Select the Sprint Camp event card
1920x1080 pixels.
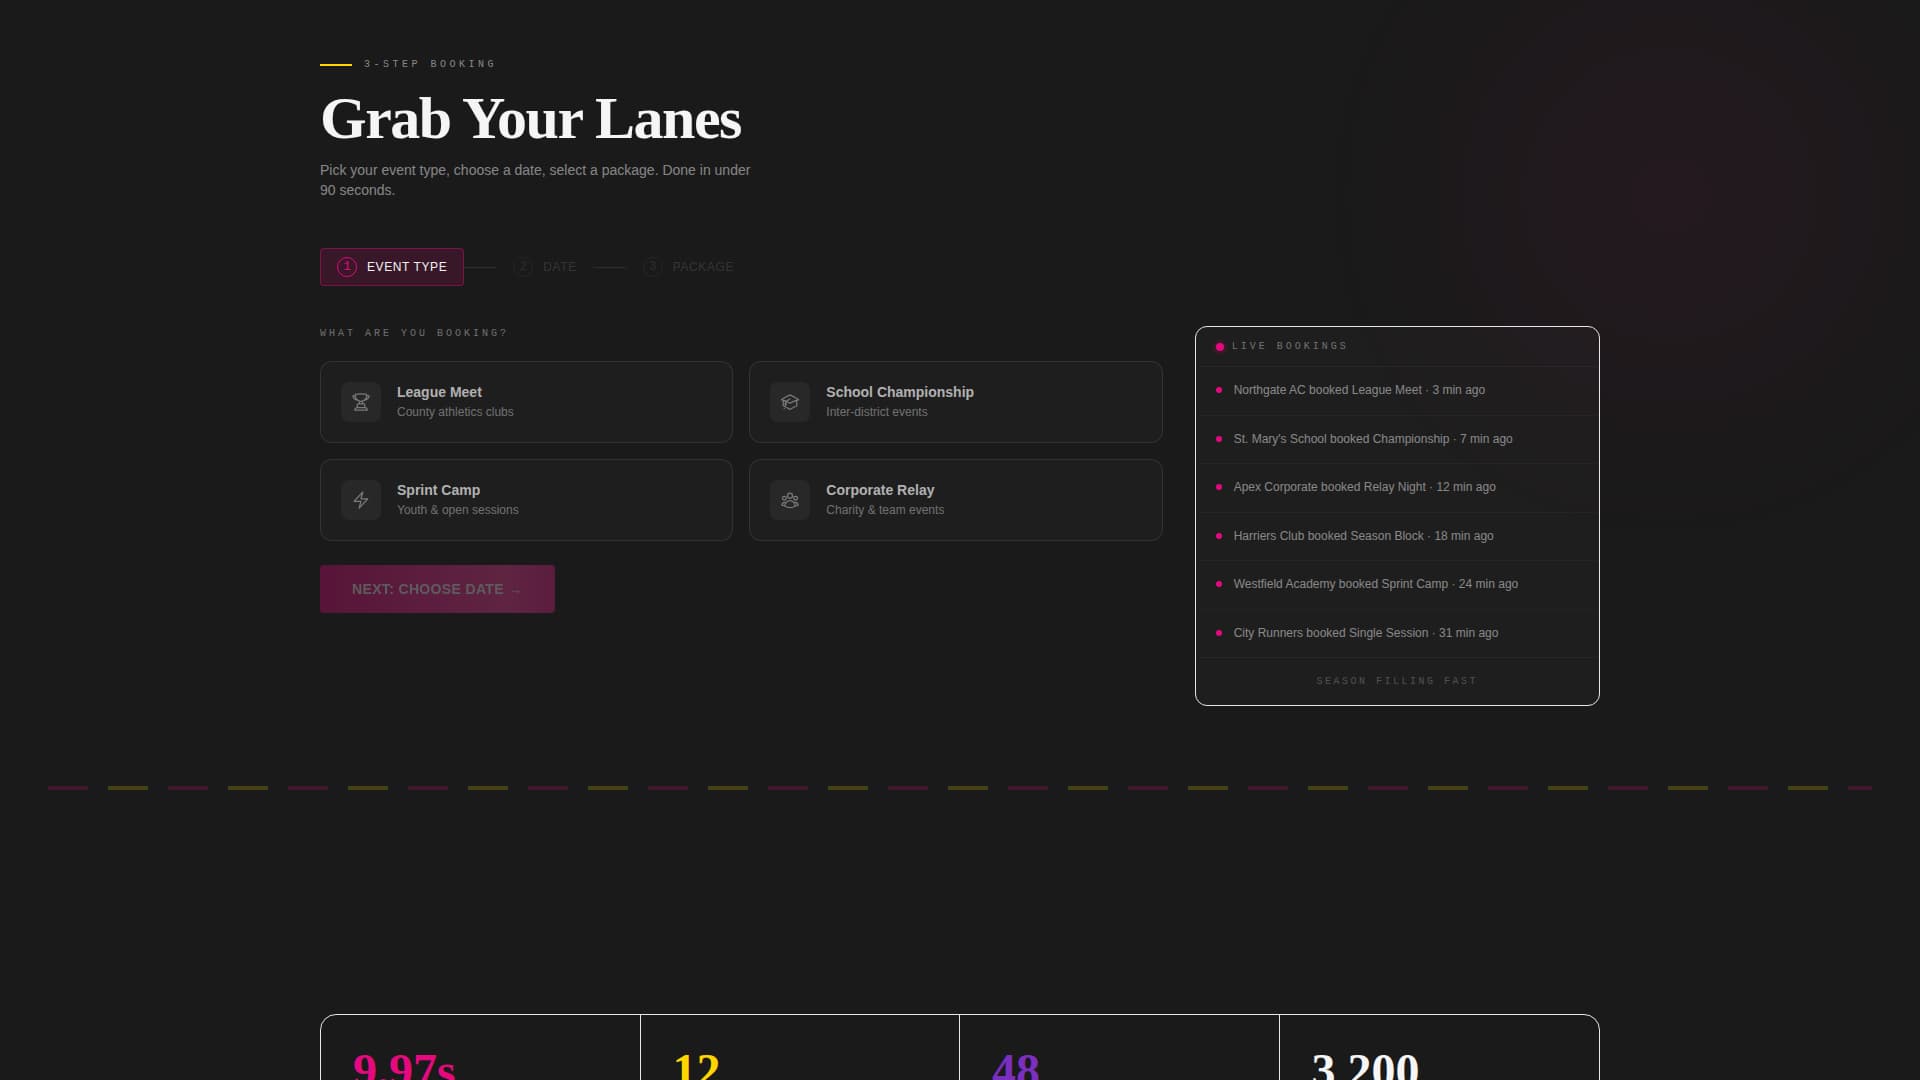526,500
